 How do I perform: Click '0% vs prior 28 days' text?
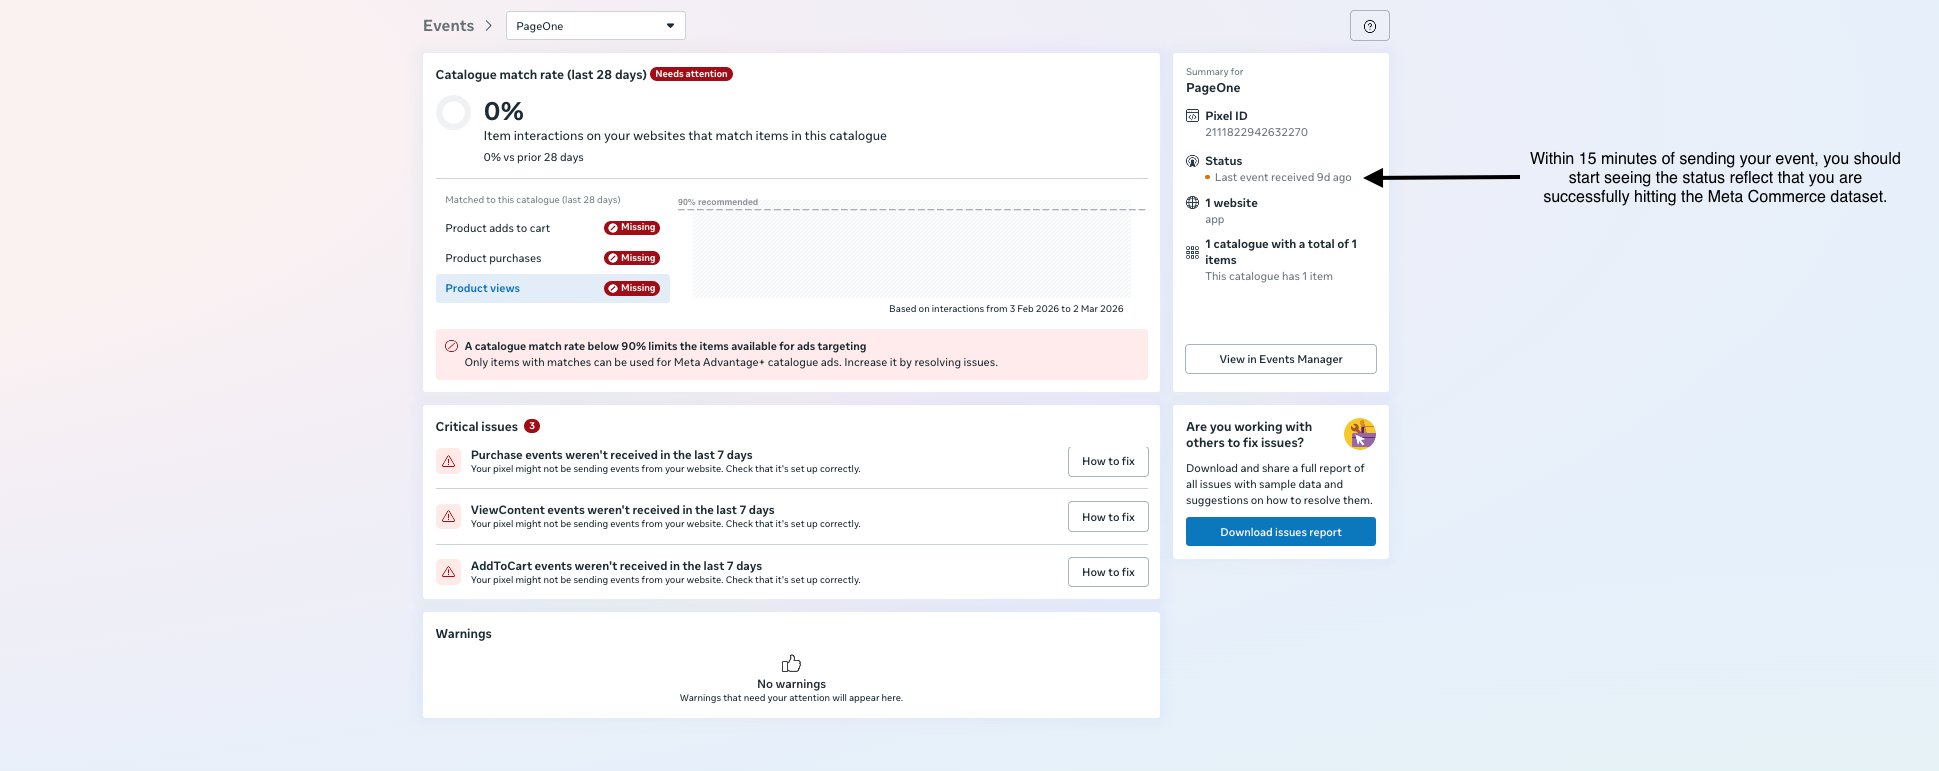(533, 157)
